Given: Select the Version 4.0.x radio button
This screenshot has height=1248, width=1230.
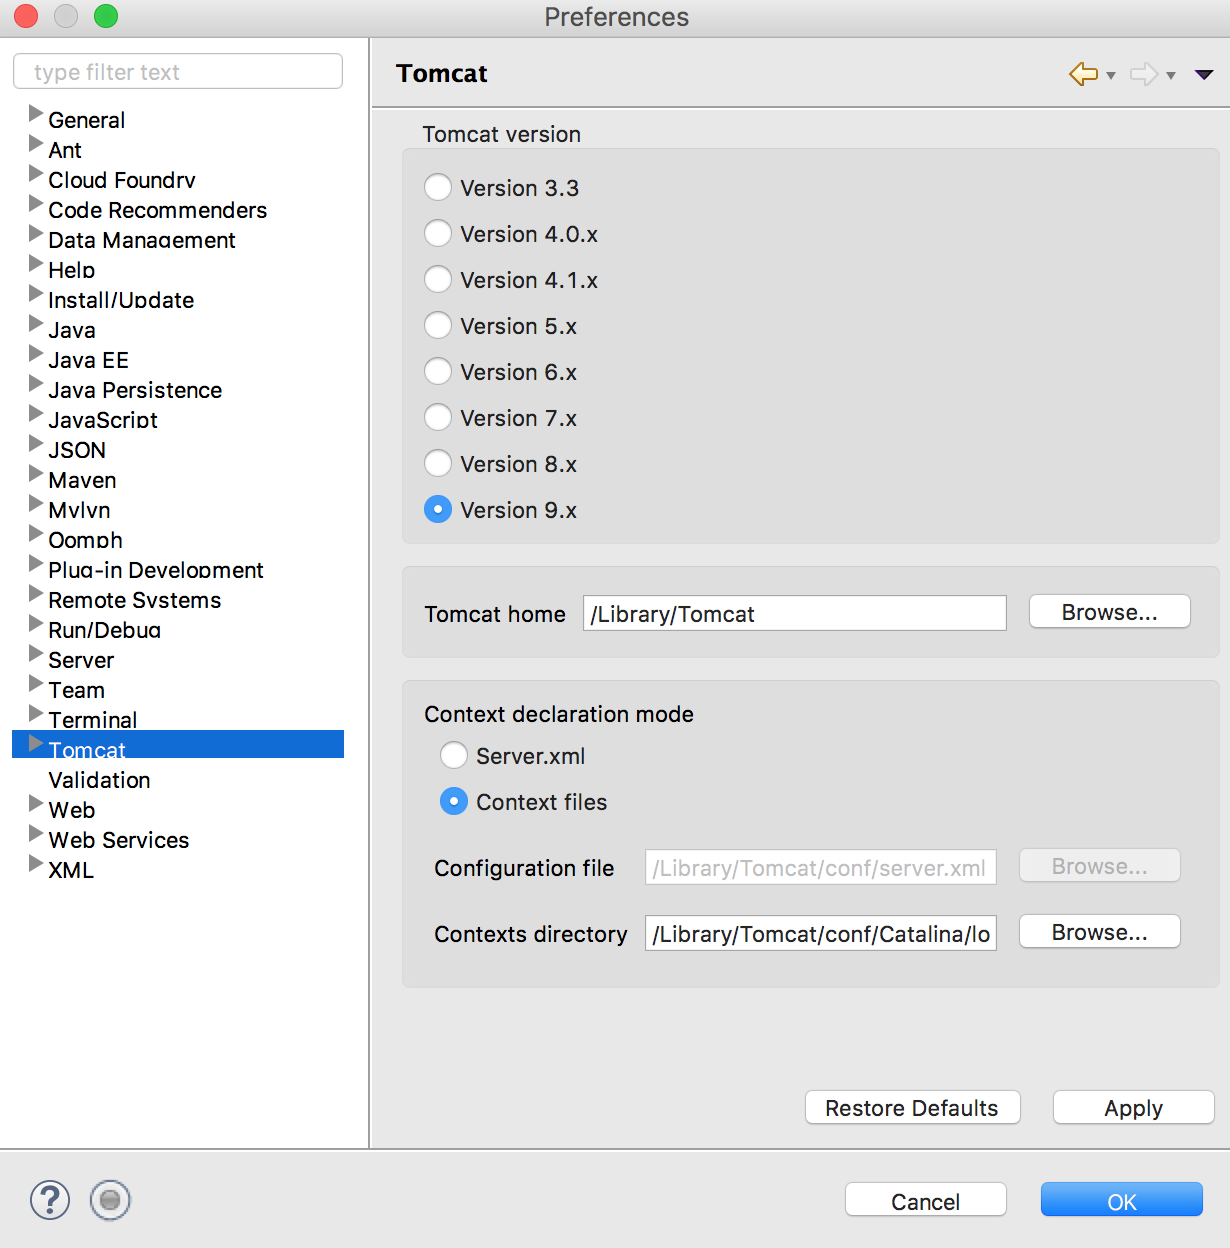Looking at the screenshot, I should pos(438,233).
